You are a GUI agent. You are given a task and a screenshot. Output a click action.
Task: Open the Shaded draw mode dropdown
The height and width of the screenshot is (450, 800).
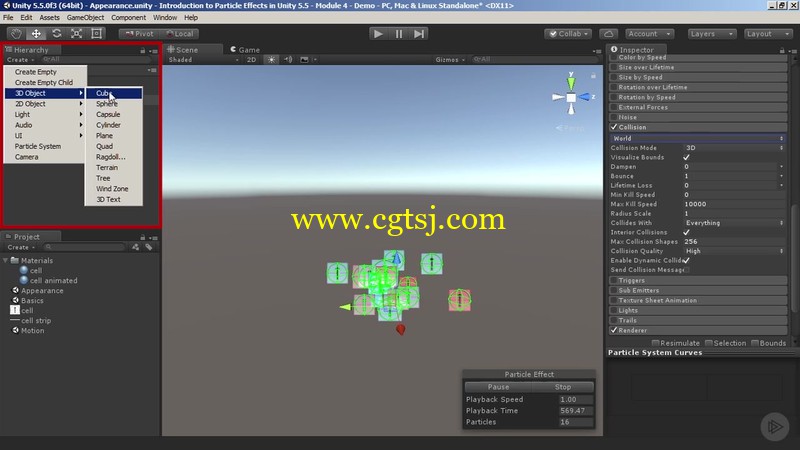[203, 60]
